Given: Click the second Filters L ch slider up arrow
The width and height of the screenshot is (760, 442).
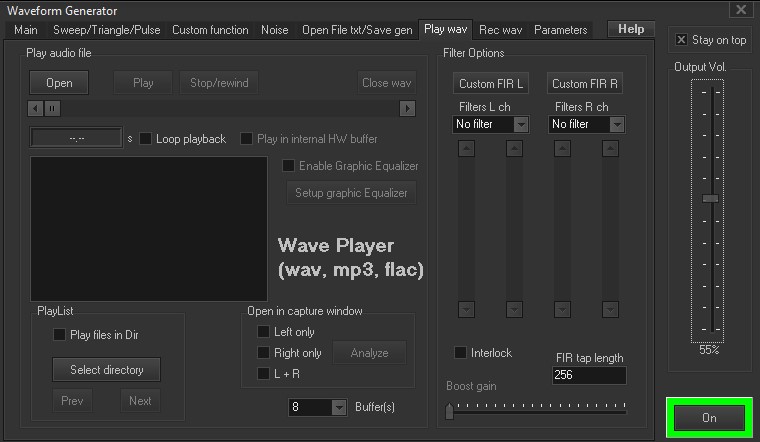Looking at the screenshot, I should (x=514, y=148).
